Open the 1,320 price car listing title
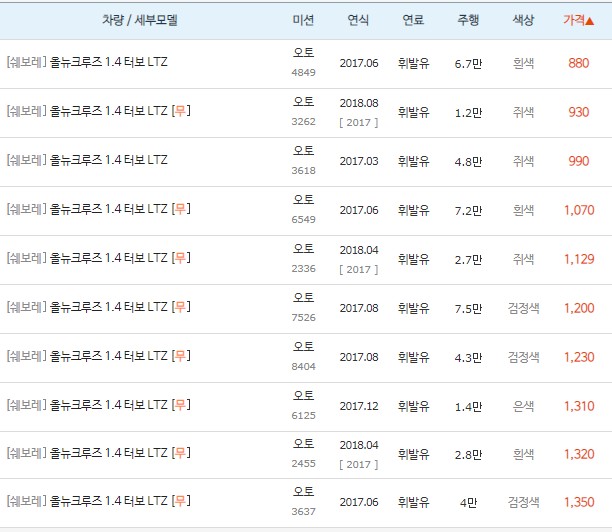 coord(98,453)
